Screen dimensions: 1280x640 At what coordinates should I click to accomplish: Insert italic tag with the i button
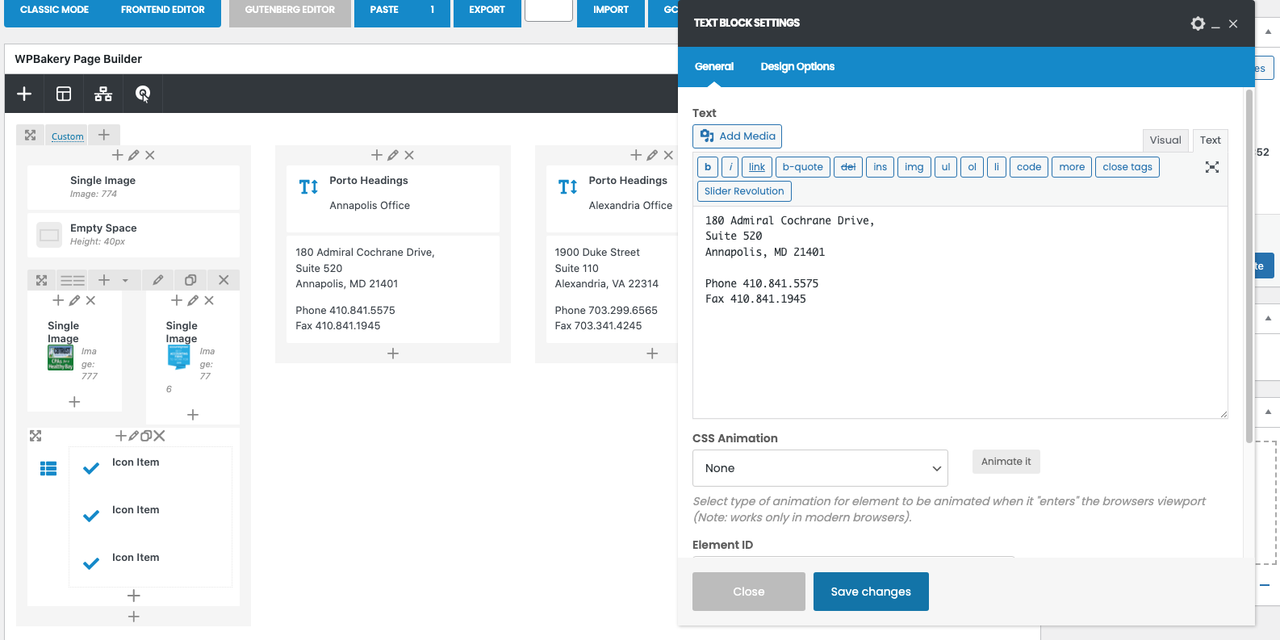click(x=731, y=167)
